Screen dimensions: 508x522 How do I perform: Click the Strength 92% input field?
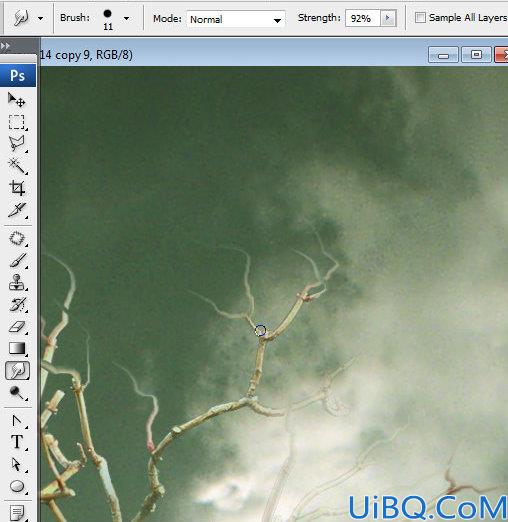point(362,18)
